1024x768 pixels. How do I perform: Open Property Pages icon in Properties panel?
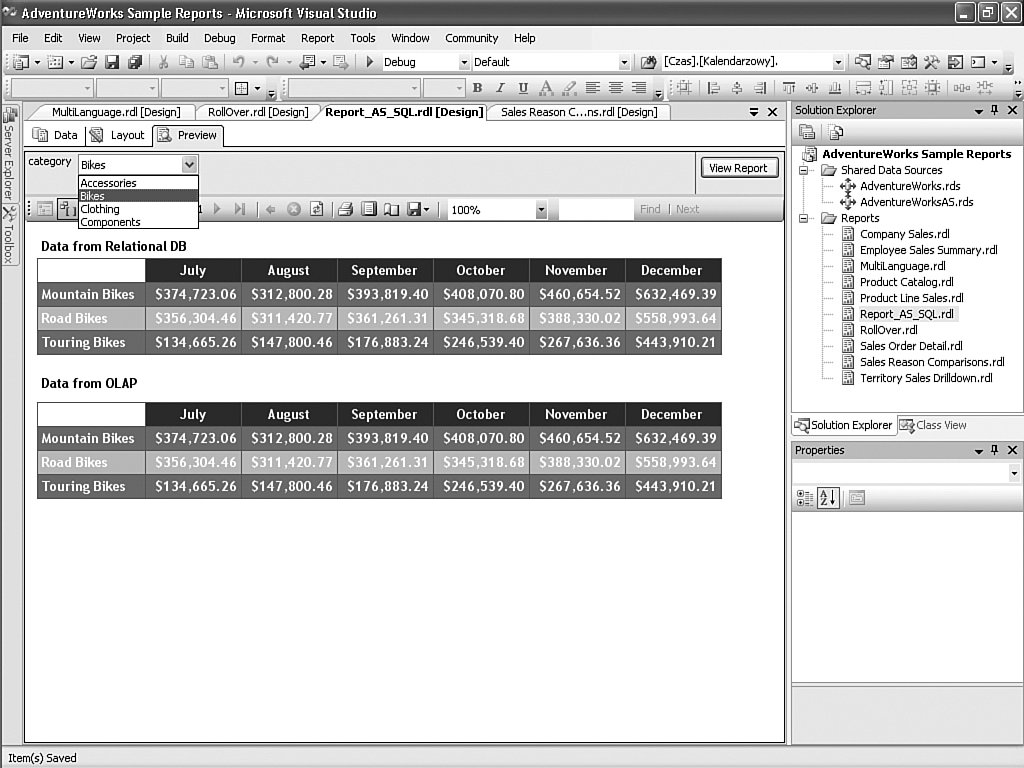[857, 498]
